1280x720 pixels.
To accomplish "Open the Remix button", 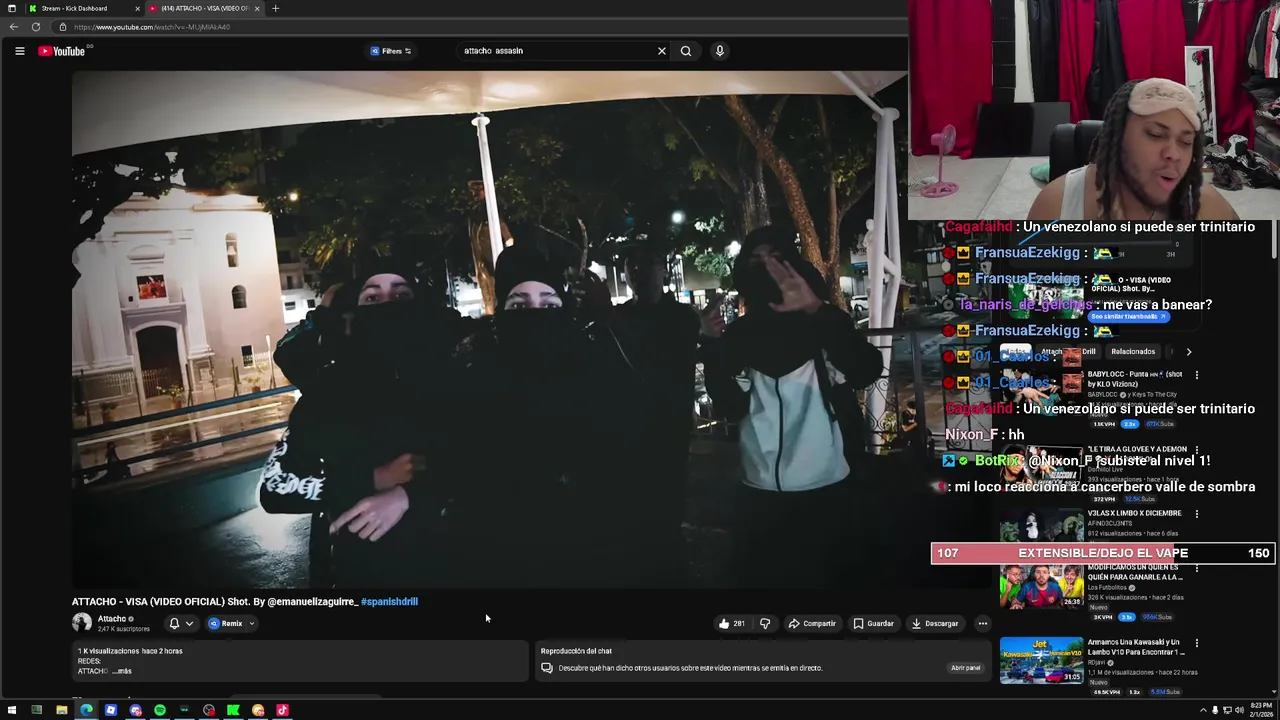I will (x=226, y=624).
